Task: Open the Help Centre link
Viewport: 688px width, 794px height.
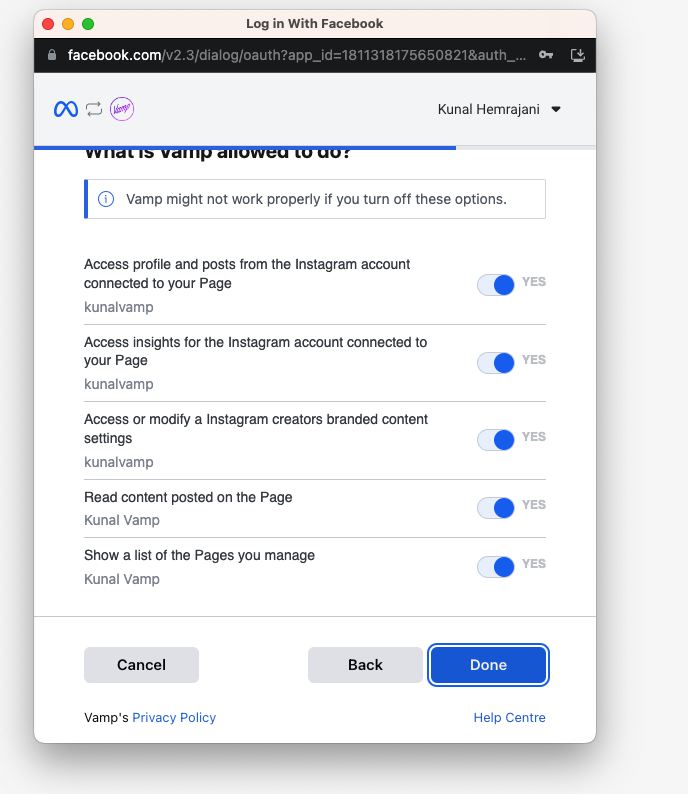Action: coord(509,718)
